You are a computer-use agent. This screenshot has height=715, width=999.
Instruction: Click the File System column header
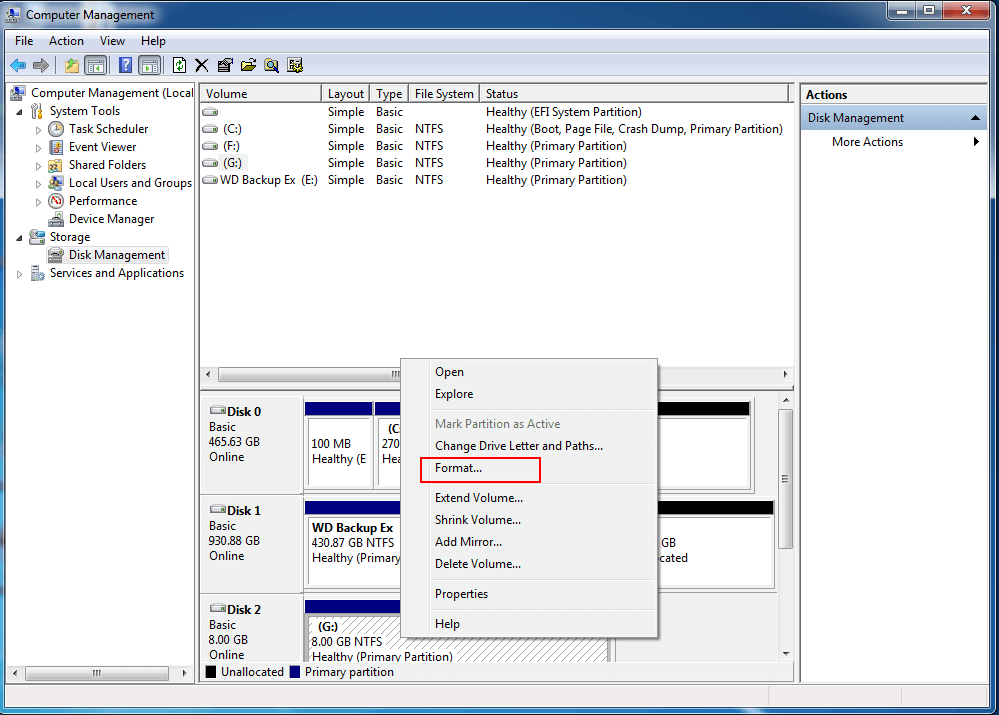click(x=443, y=94)
